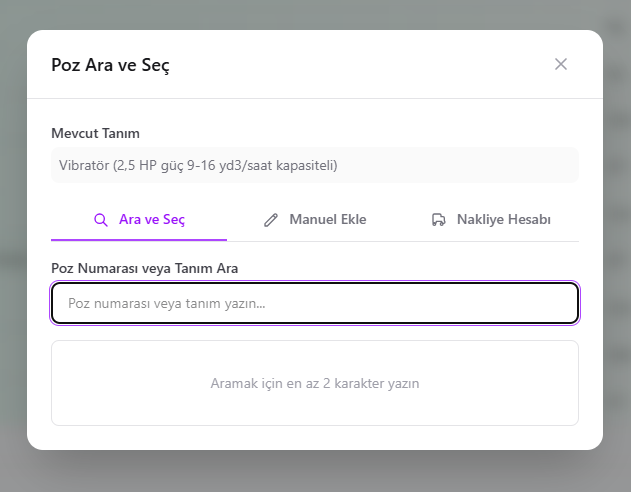Image resolution: width=631 pixels, height=492 pixels.
Task: Click the pencil icon for Manuel Ekle
Action: pyautogui.click(x=271, y=220)
